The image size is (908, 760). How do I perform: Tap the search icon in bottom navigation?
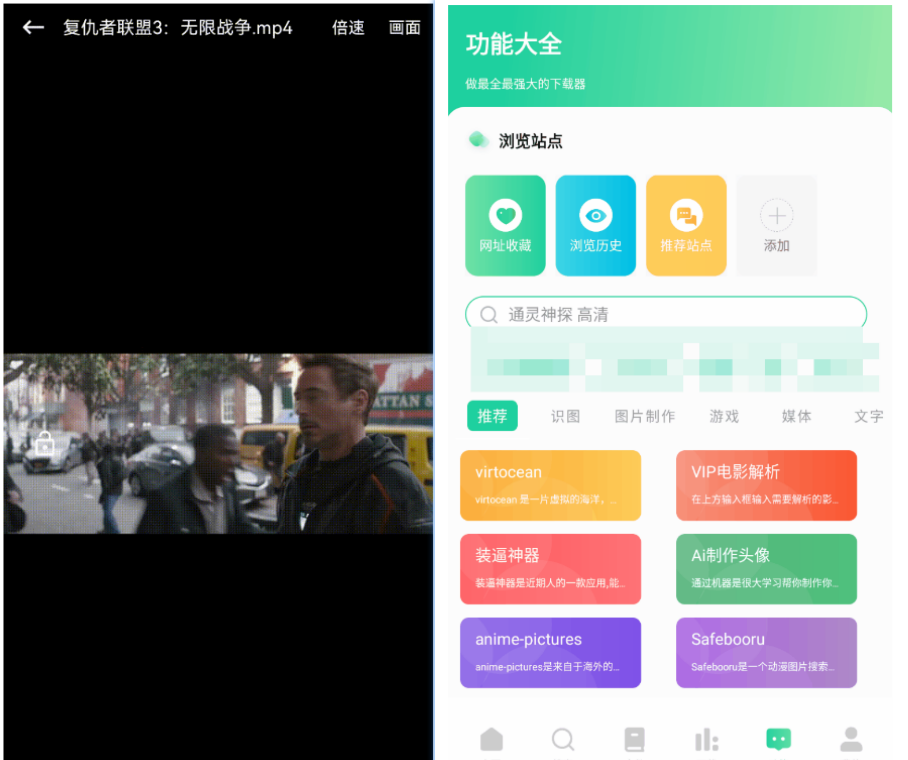(x=563, y=739)
